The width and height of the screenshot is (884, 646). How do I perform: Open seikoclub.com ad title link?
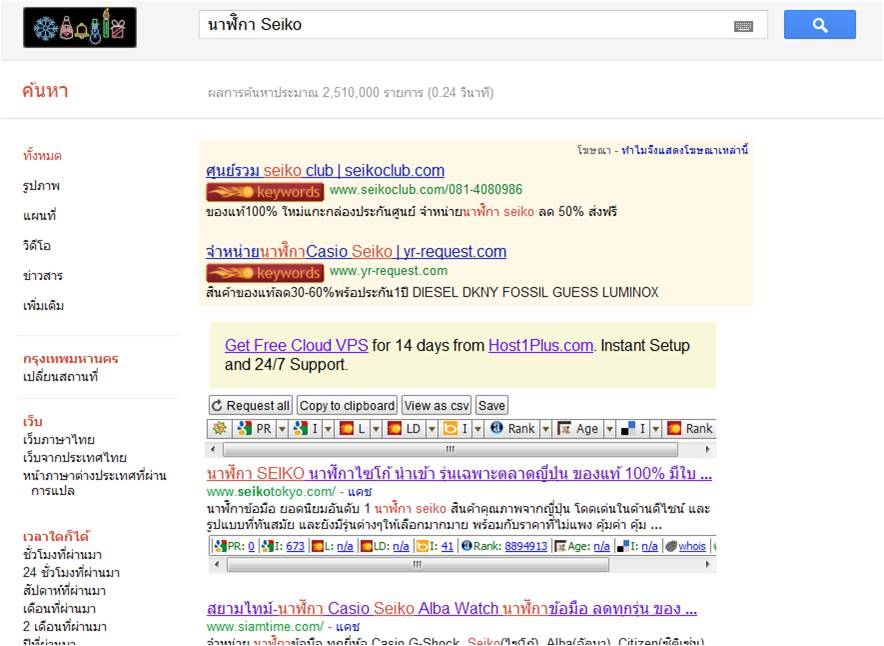point(325,170)
